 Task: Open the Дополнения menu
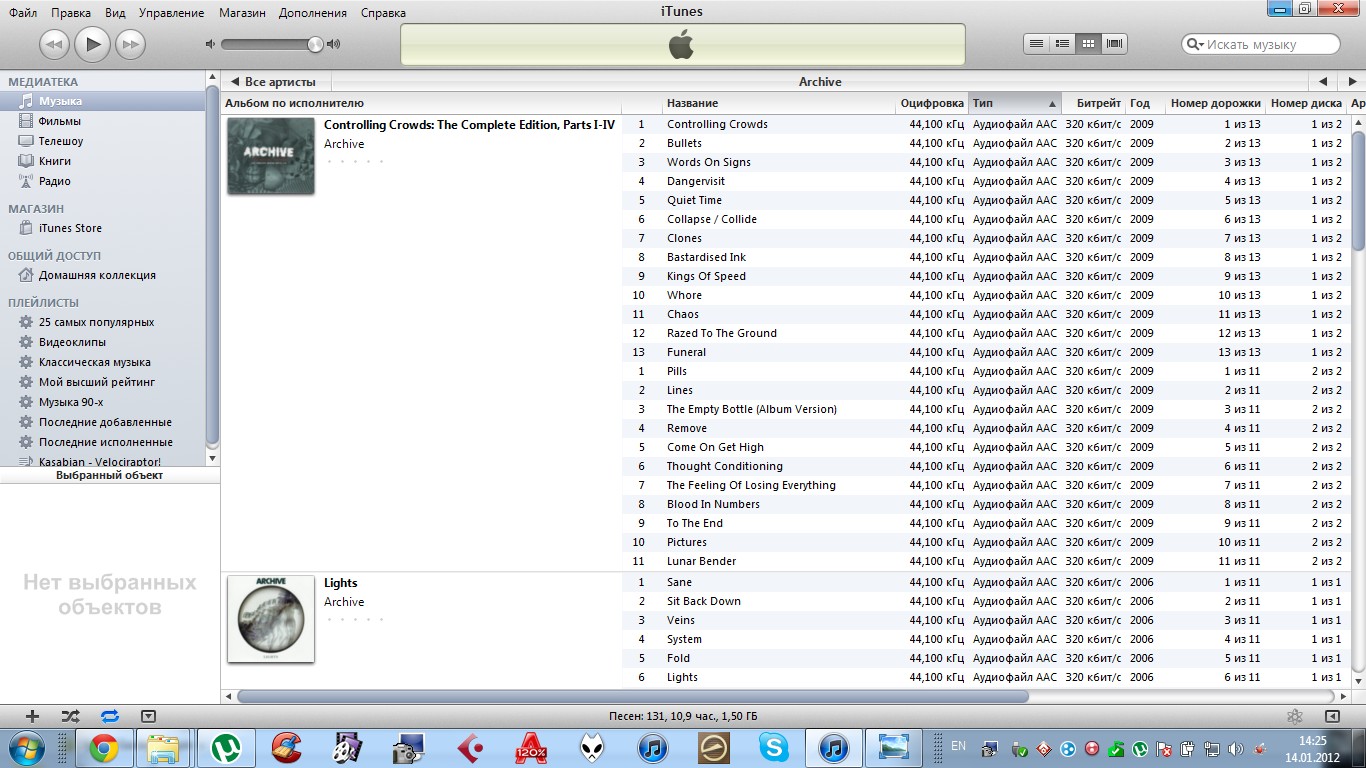(x=313, y=13)
